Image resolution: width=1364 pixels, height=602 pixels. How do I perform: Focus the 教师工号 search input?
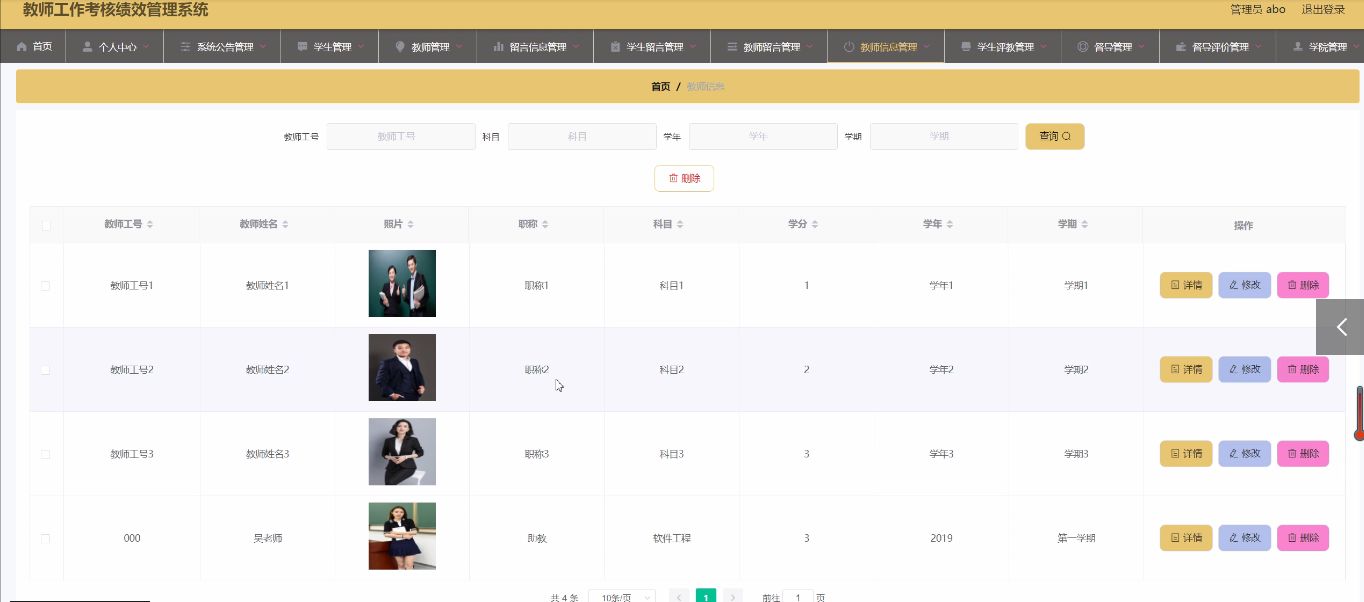tap(401, 136)
